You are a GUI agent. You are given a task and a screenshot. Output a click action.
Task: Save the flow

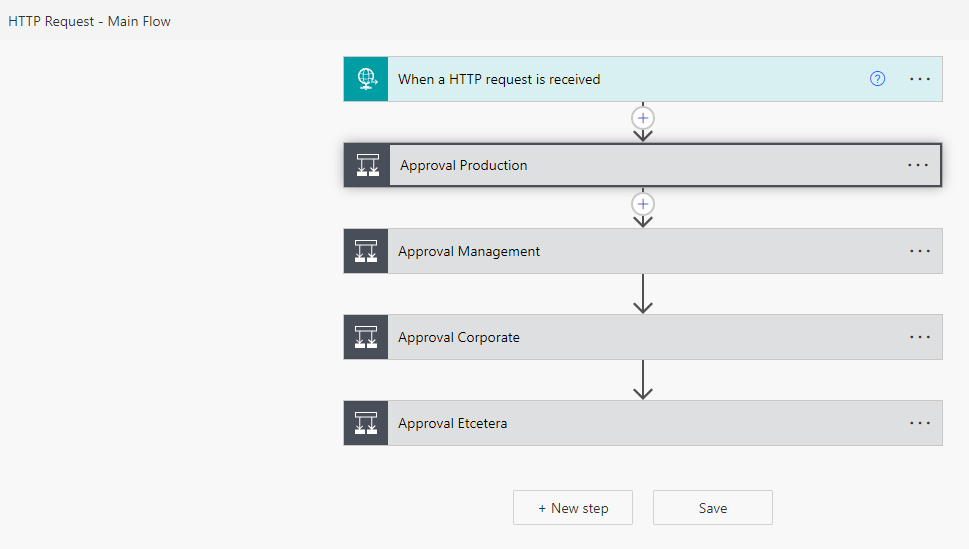click(713, 508)
